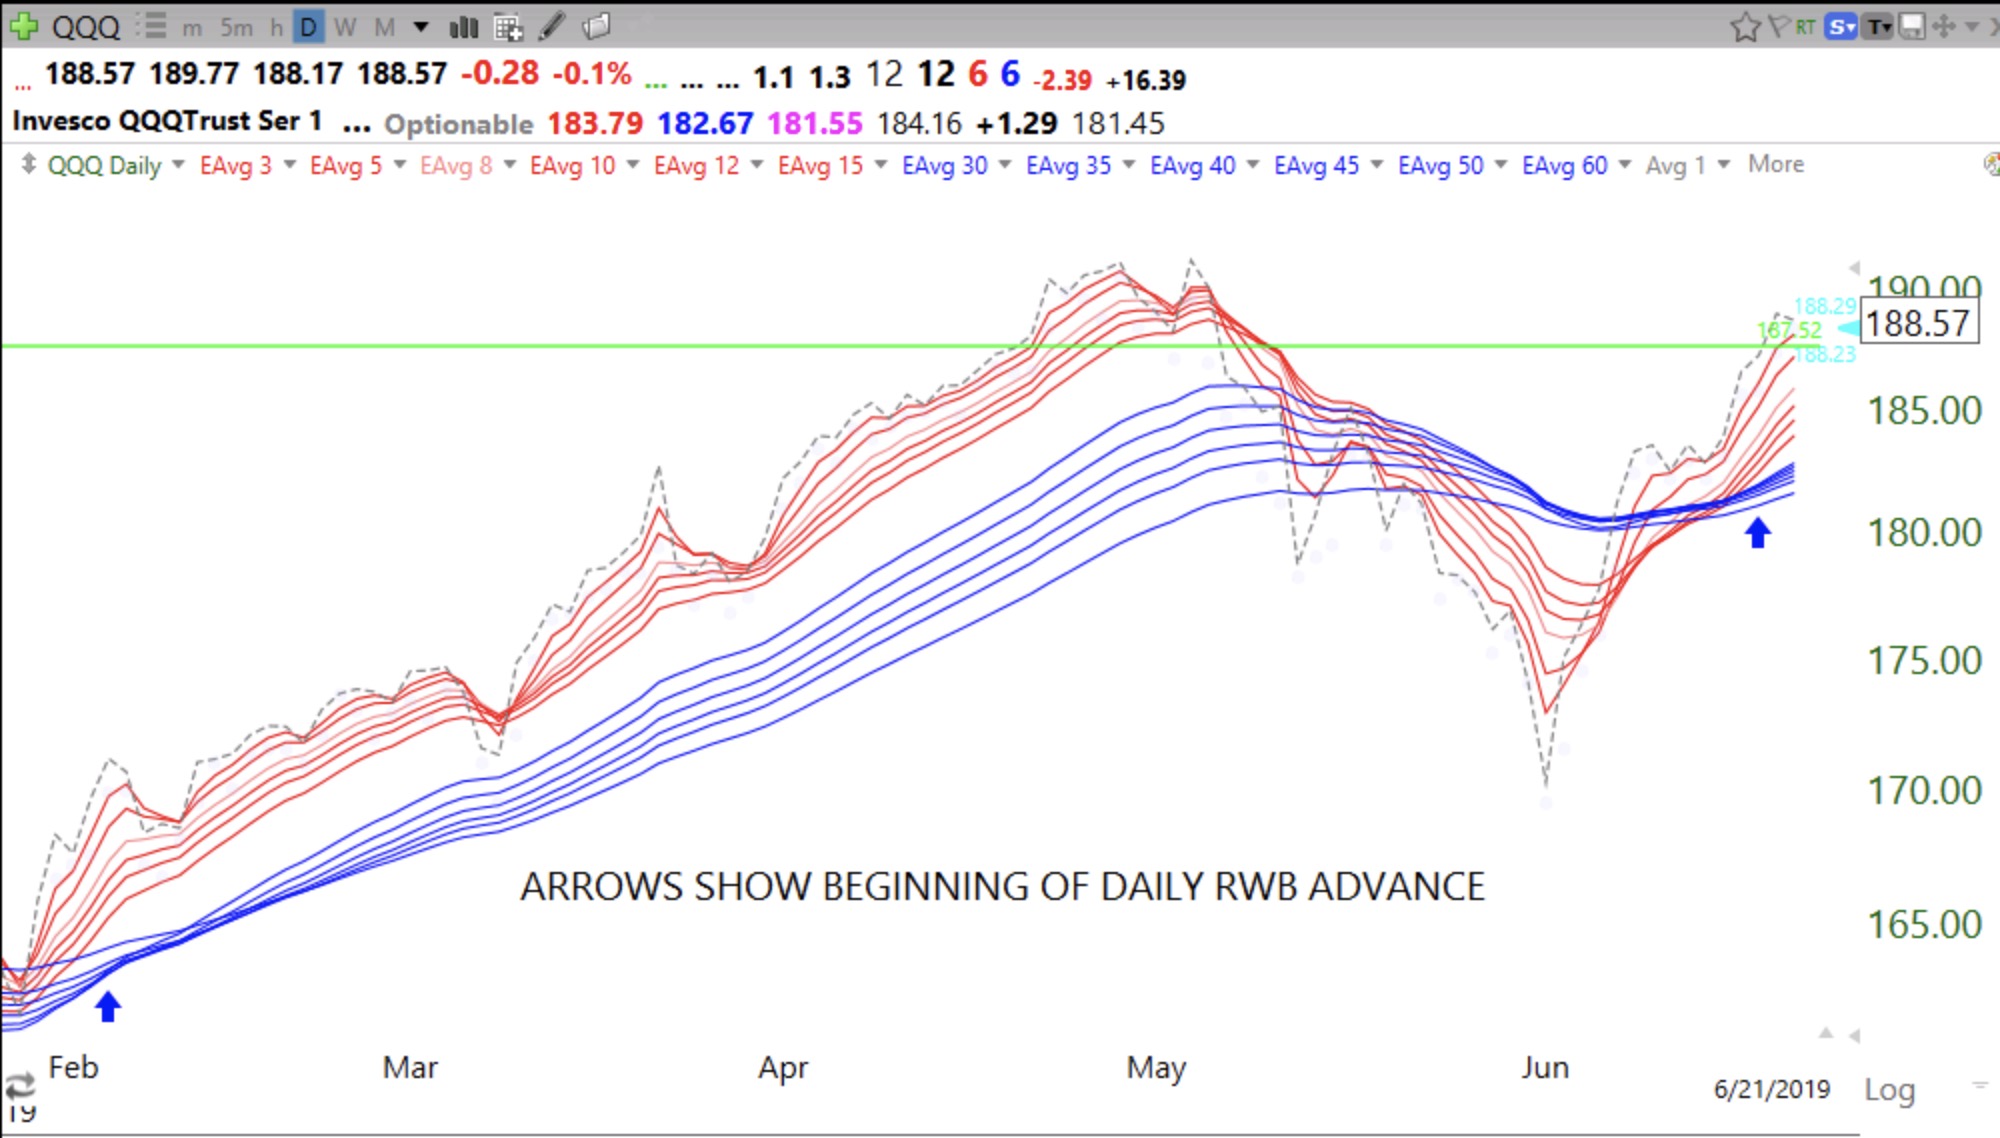Click the 185.00 price axis label

1925,410
